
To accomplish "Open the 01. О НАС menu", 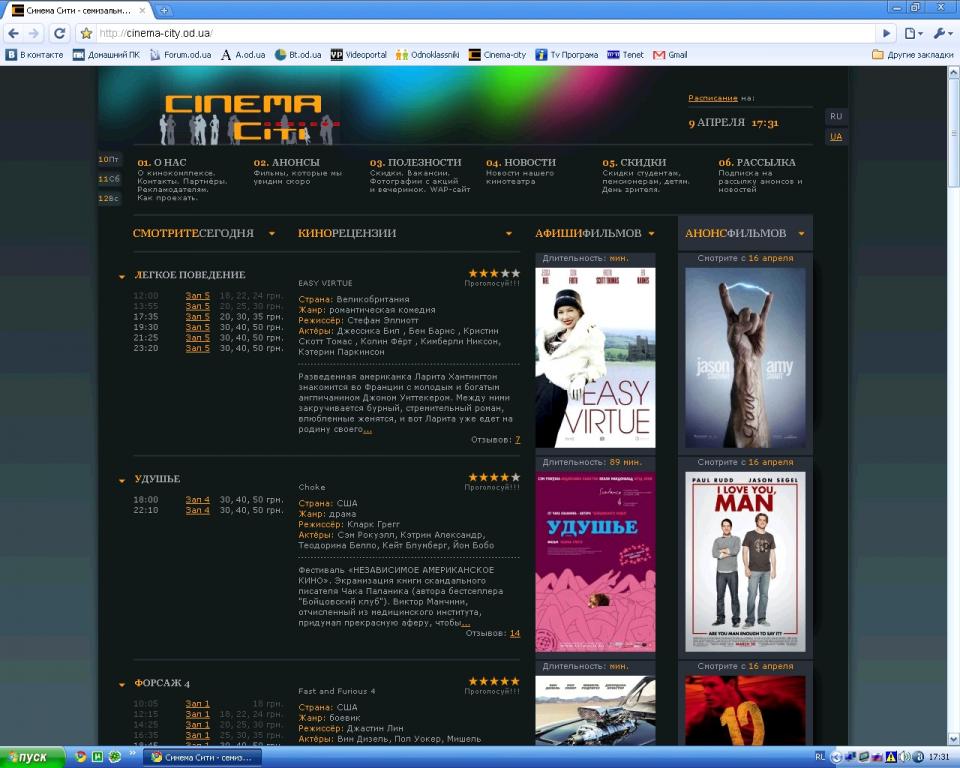I will coord(162,162).
